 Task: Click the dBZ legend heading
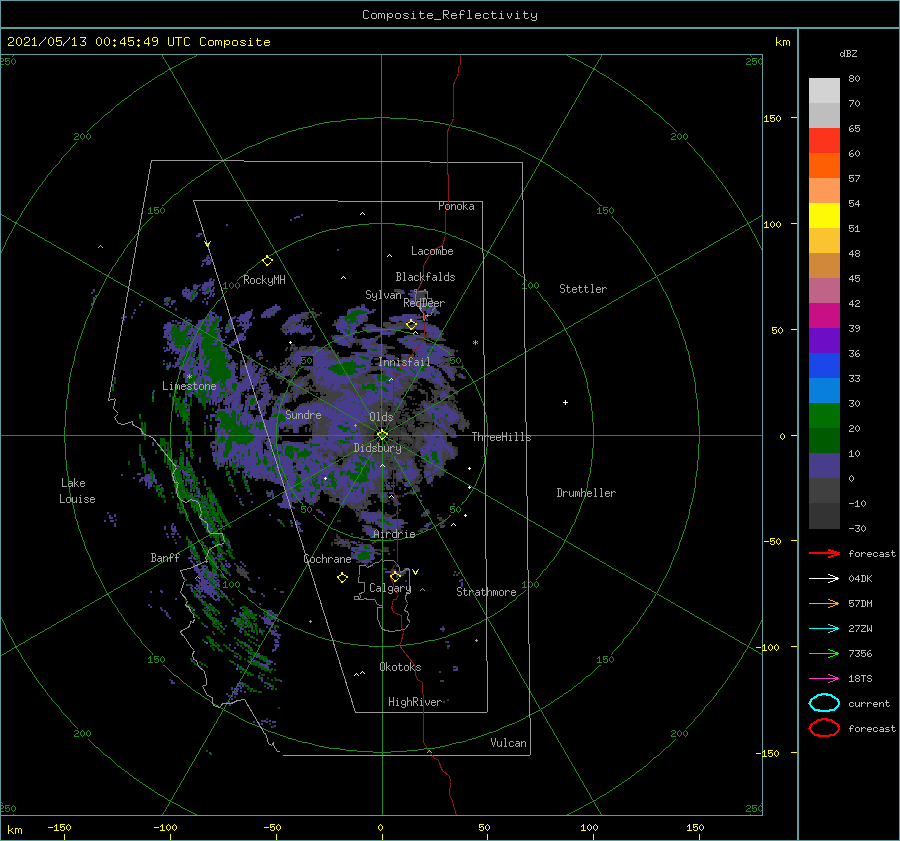coord(848,54)
